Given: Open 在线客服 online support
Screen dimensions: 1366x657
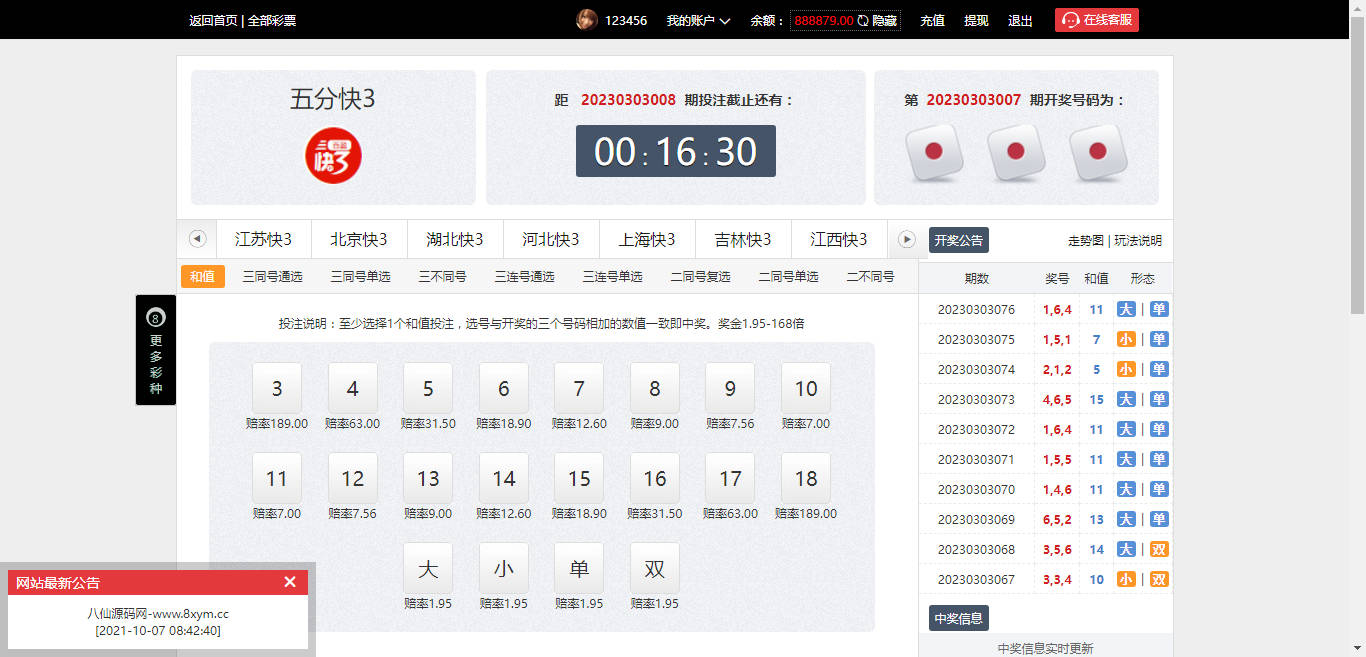Looking at the screenshot, I should [x=1096, y=20].
